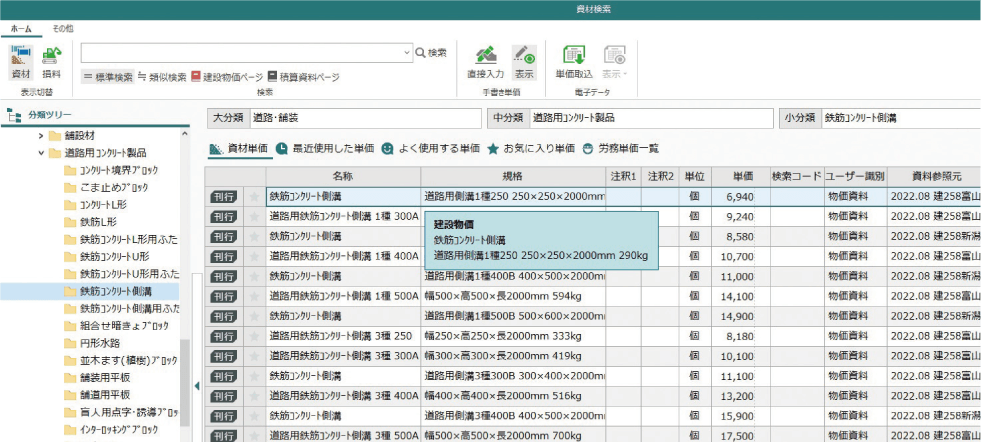
Task: Select 並木ます(植樹)ブロック folder
Action: pyautogui.click(x=121, y=361)
